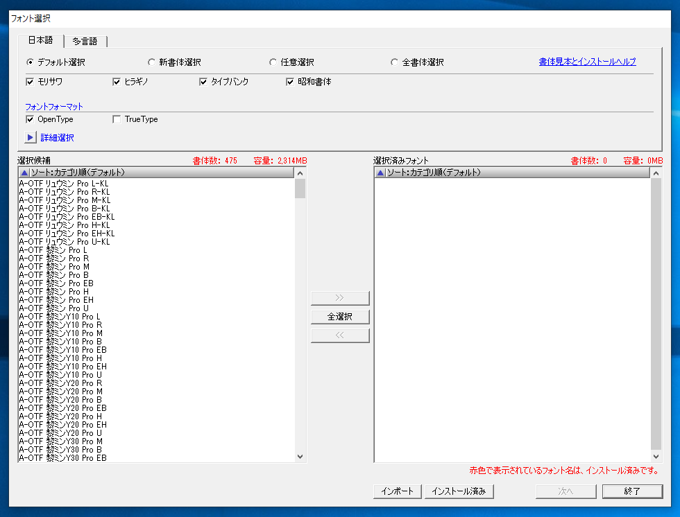Click the << remove fonts button
The image size is (680, 517).
(x=340, y=335)
